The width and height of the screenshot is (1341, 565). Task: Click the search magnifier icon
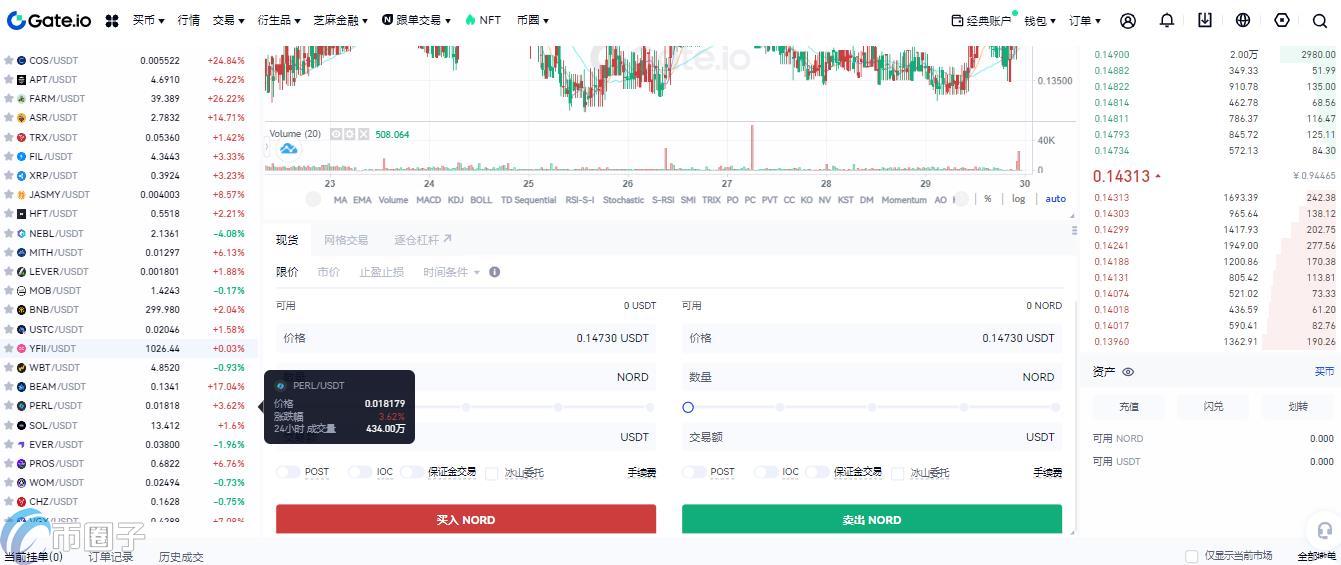(1319, 20)
